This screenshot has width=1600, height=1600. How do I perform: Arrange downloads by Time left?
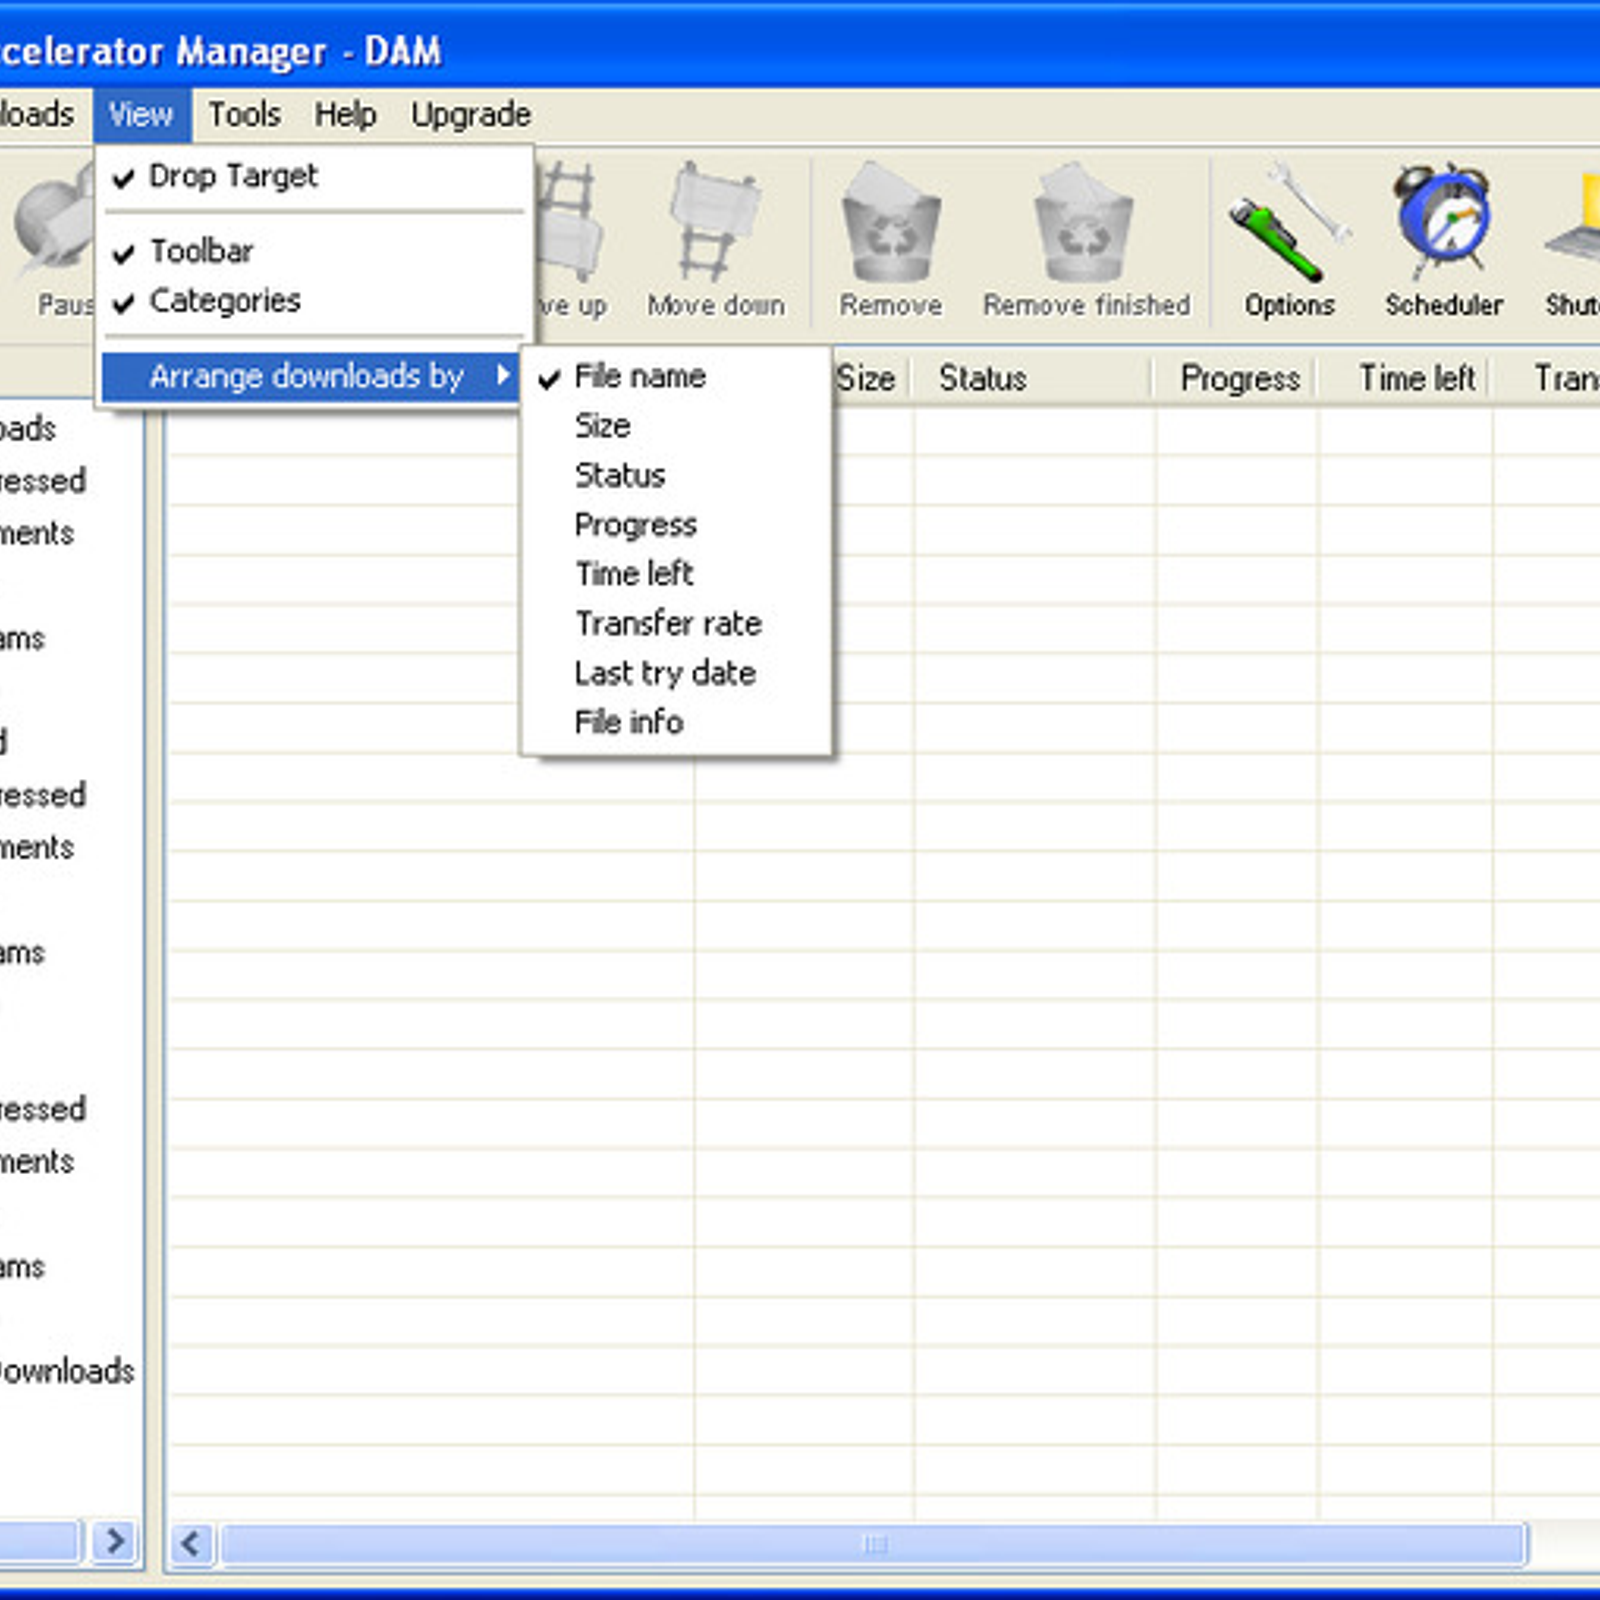coord(677,573)
